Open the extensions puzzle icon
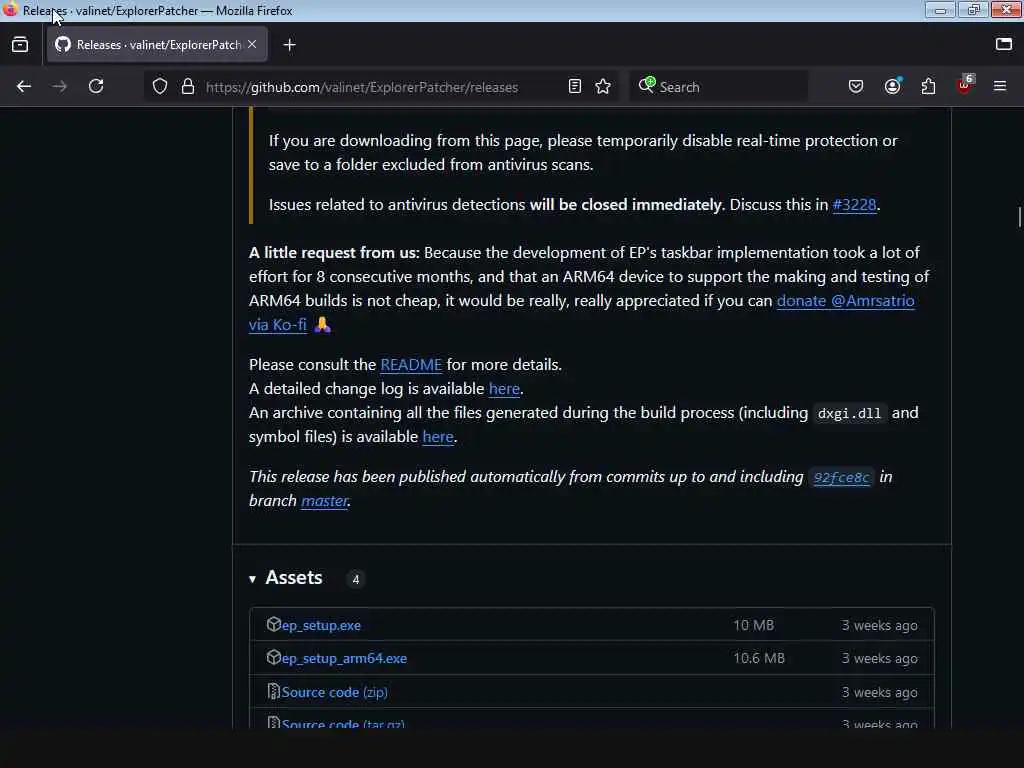1024x768 pixels. click(928, 86)
